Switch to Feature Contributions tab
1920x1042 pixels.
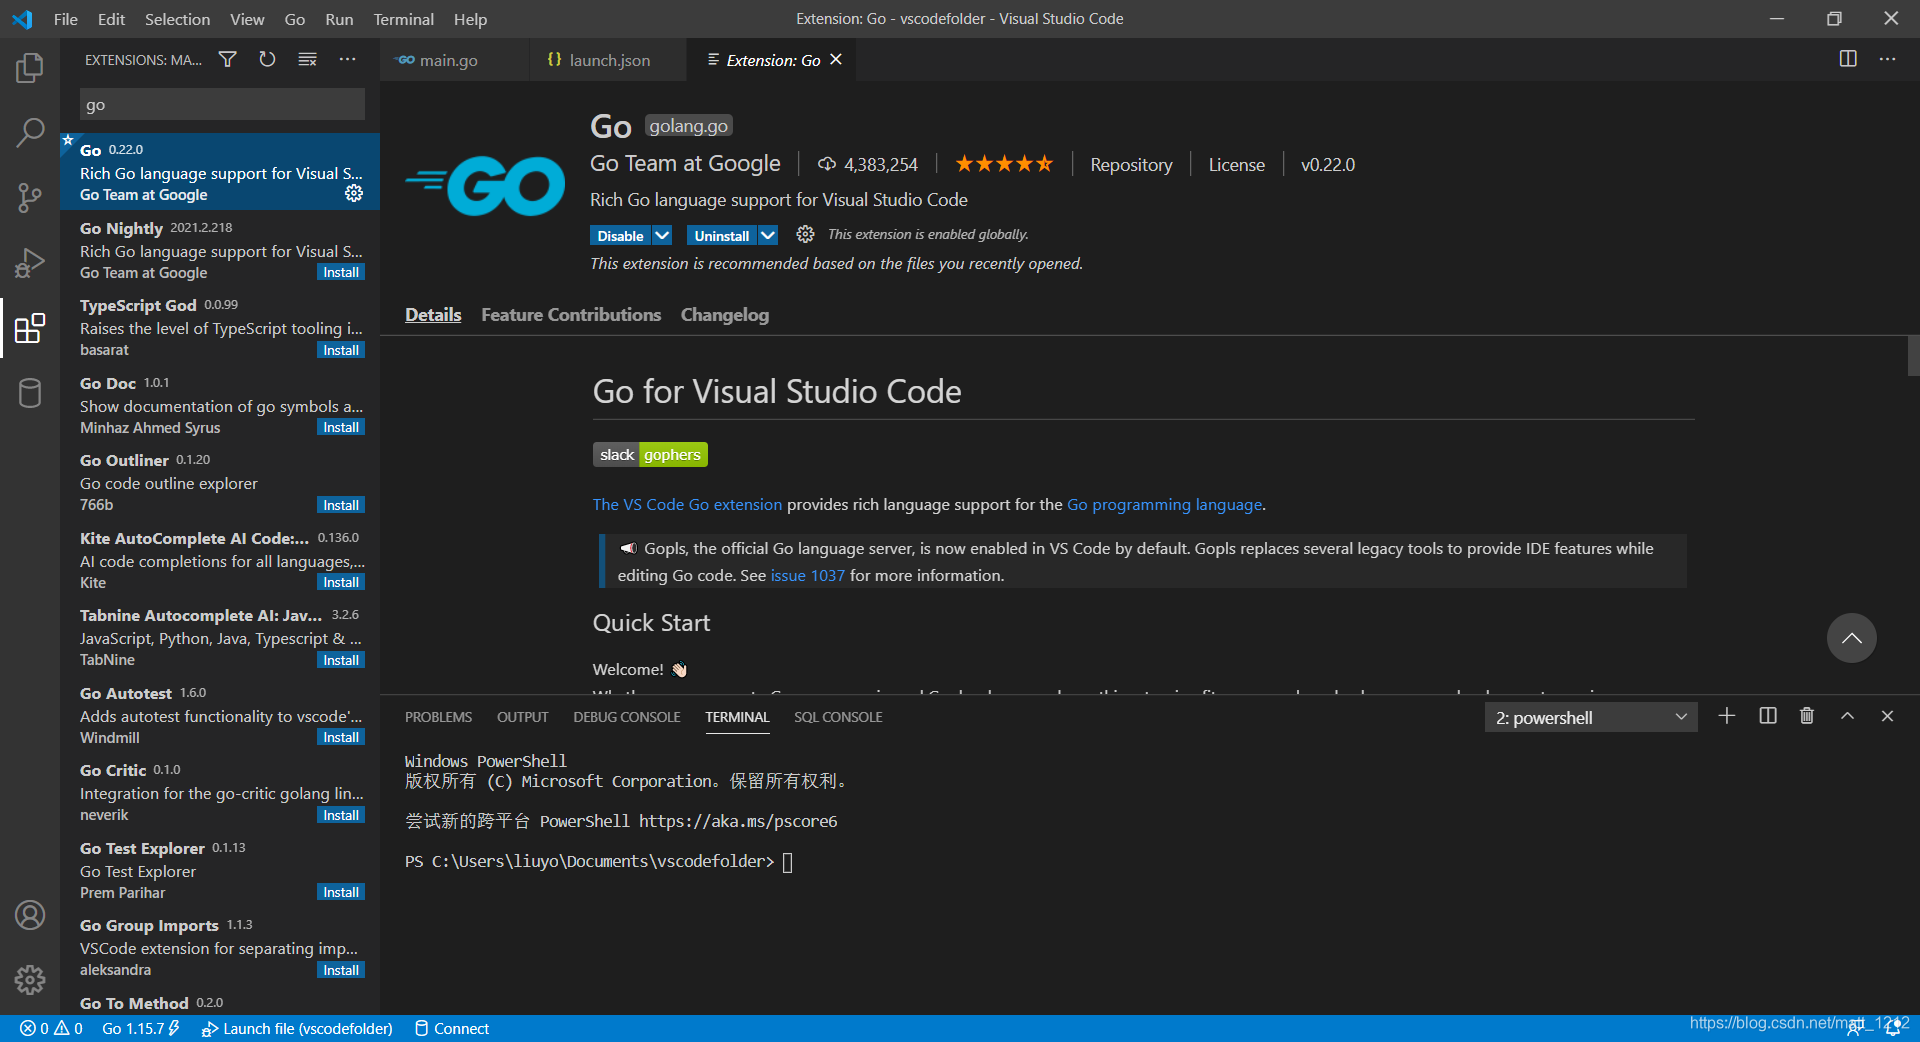coord(571,315)
